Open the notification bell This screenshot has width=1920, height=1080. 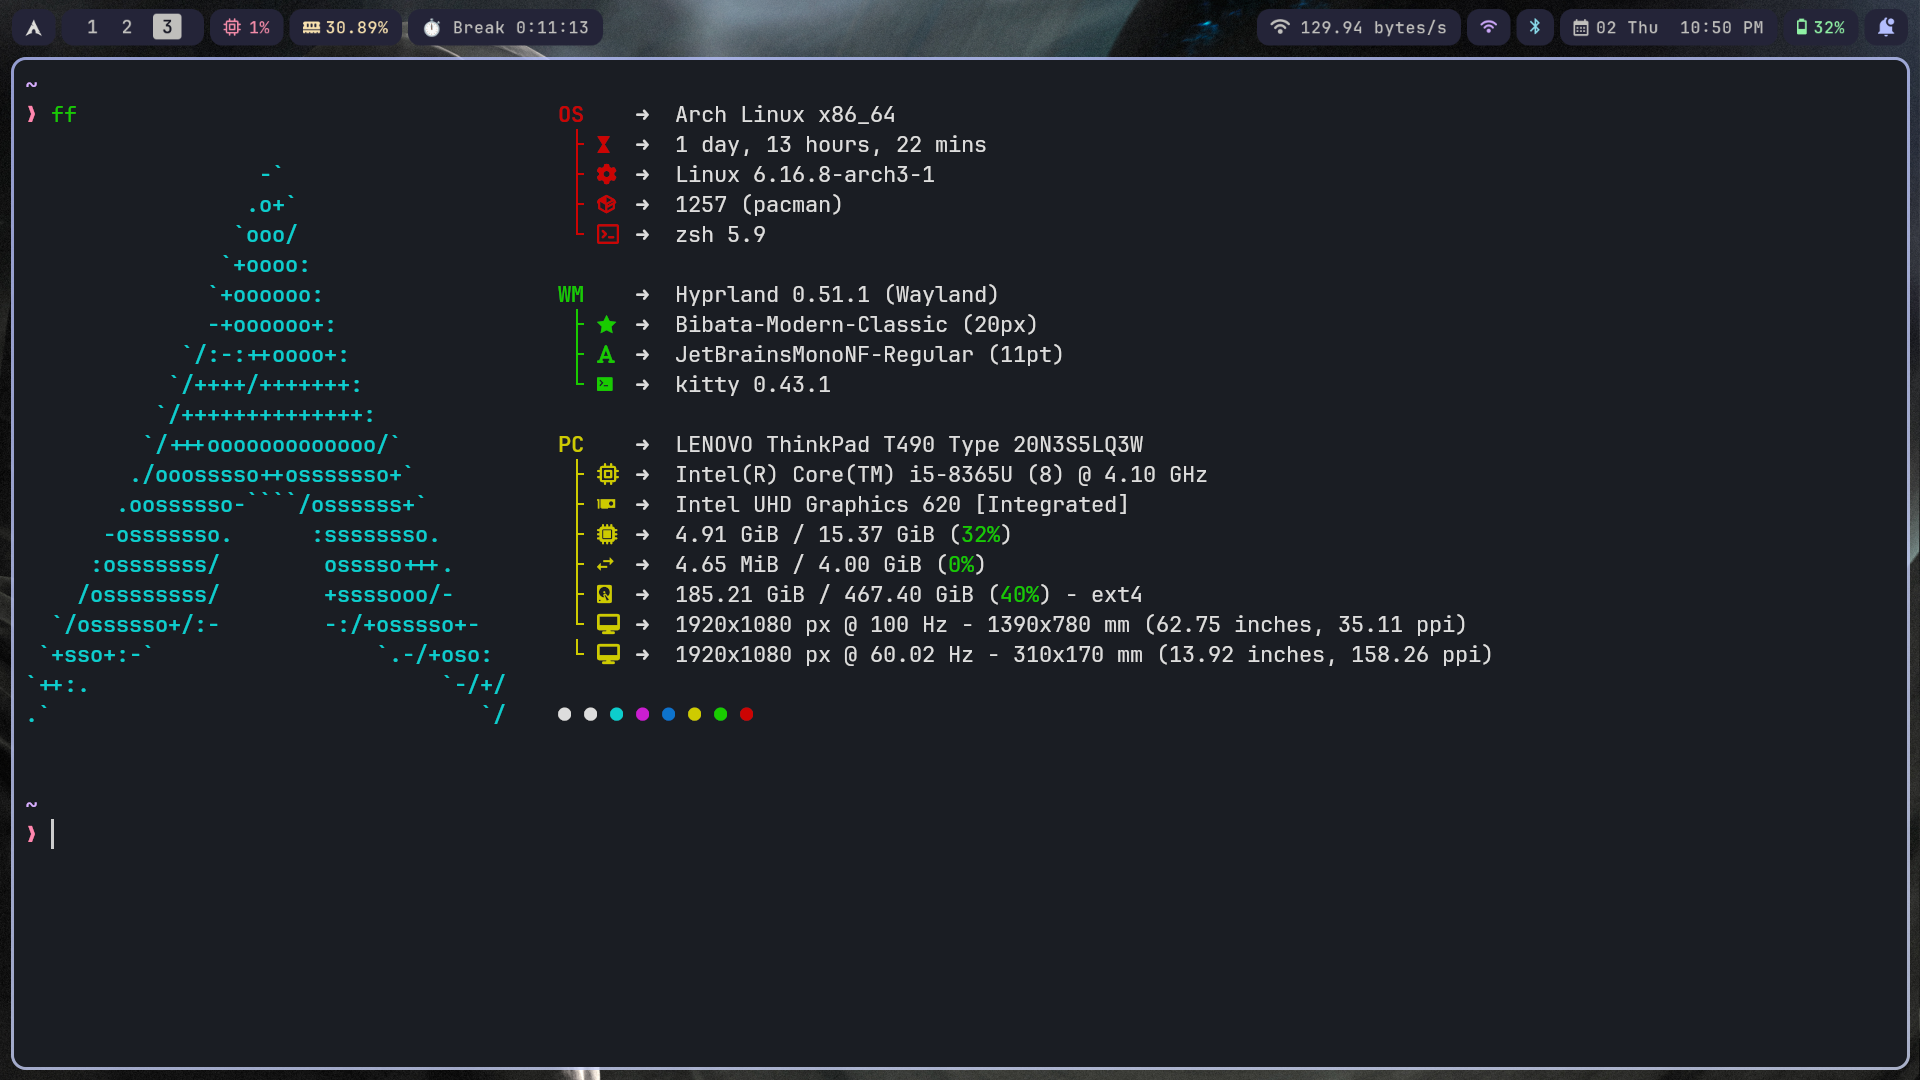pyautogui.click(x=1886, y=27)
